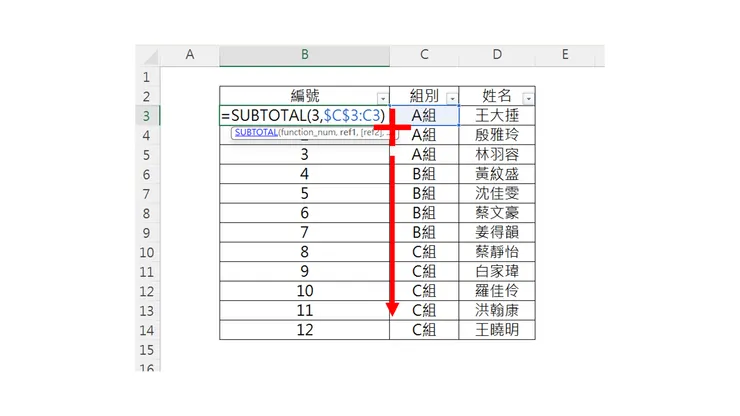Select the C組 cell beside 白家瑋
This screenshot has width=740, height=416.
(x=424, y=272)
